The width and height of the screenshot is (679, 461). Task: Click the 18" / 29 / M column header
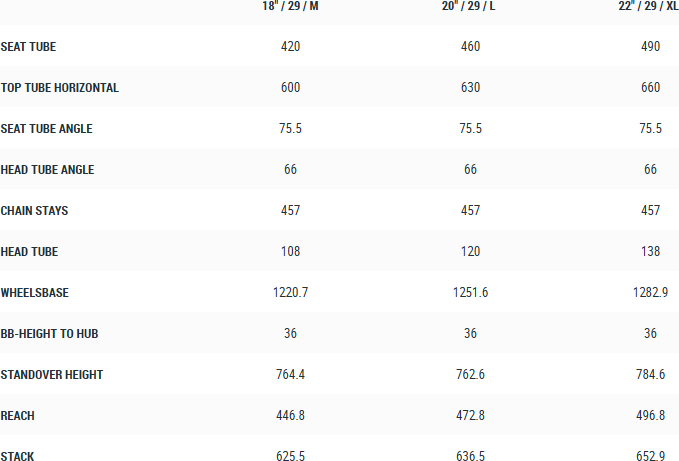pyautogui.click(x=291, y=7)
